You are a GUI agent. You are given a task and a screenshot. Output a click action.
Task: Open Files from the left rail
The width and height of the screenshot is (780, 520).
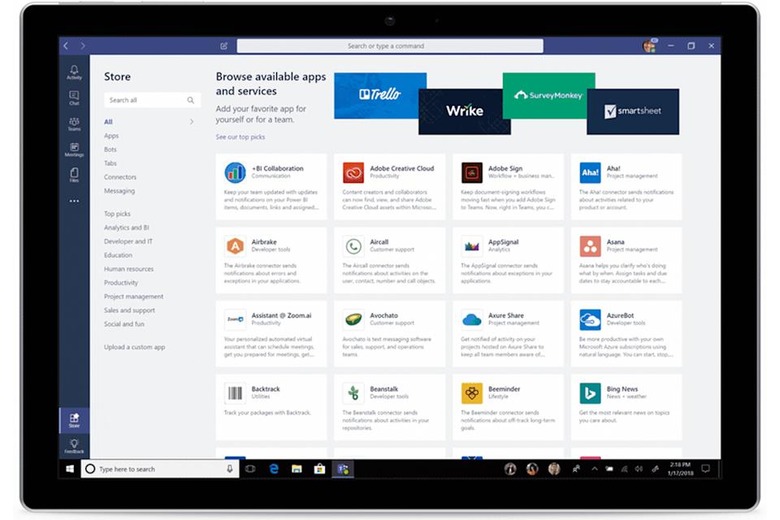pos(74,175)
